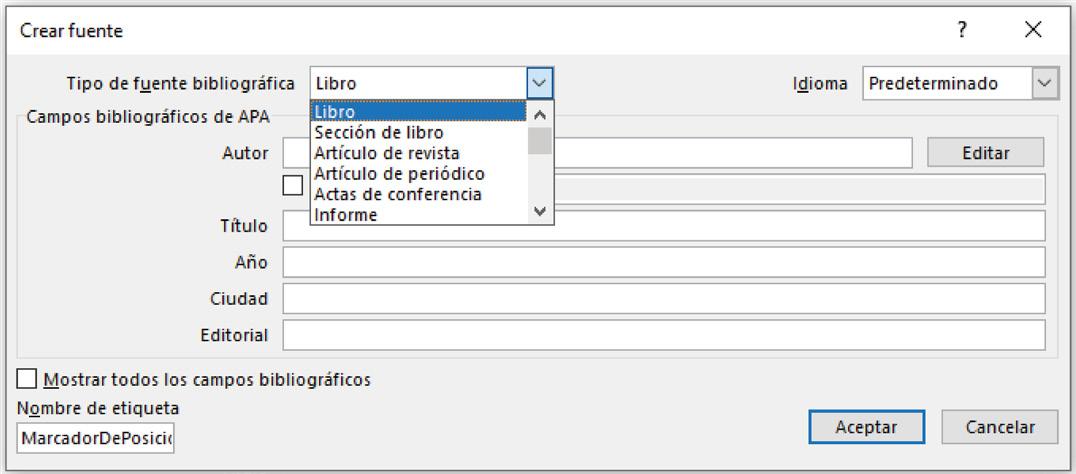This screenshot has height=474, width=1076.
Task: Close the Crear fuente dialog
Action: point(1033,29)
